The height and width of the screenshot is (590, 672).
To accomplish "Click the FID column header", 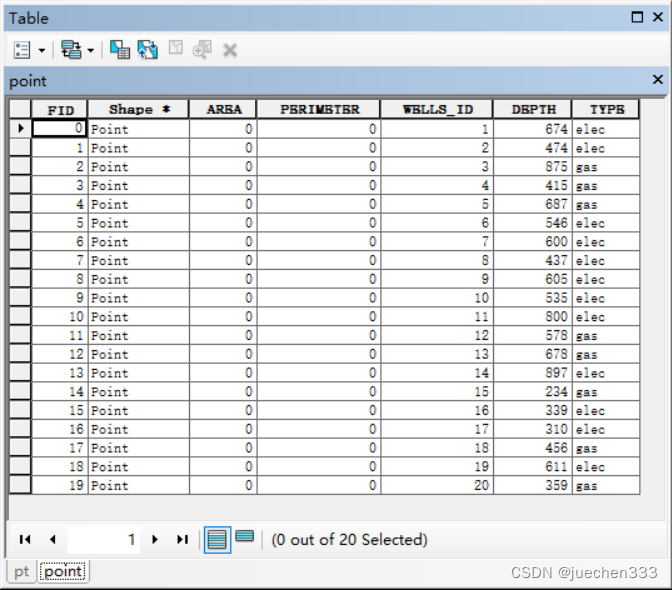I will click(x=60, y=110).
